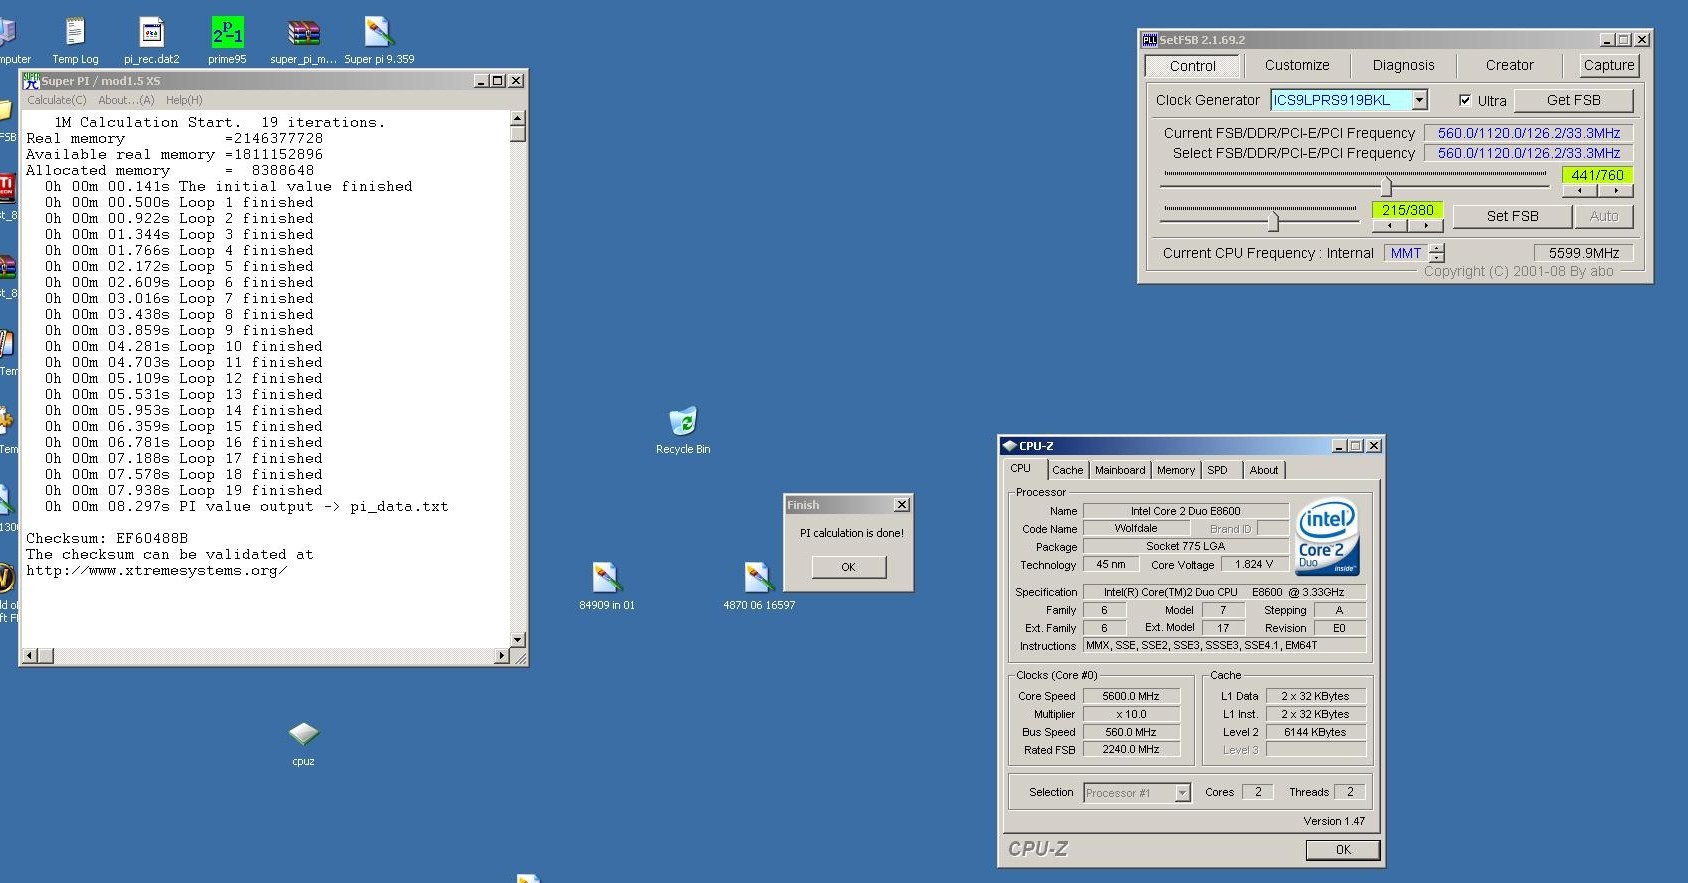Close the Finish dialog with X

[x=901, y=505]
